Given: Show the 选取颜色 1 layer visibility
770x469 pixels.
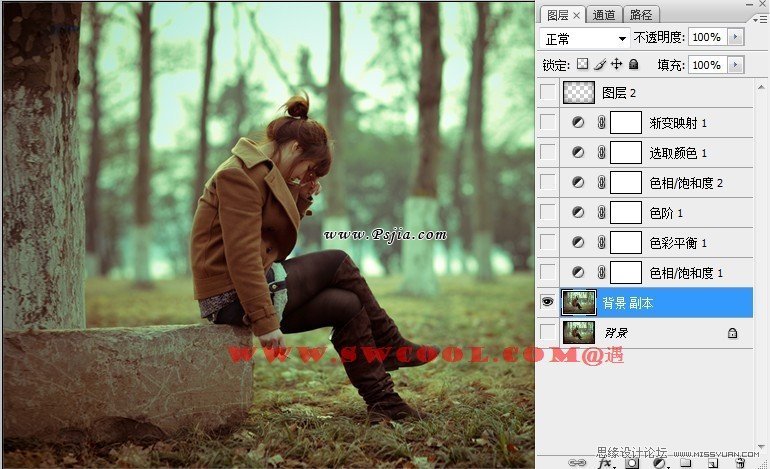Looking at the screenshot, I should click(548, 152).
